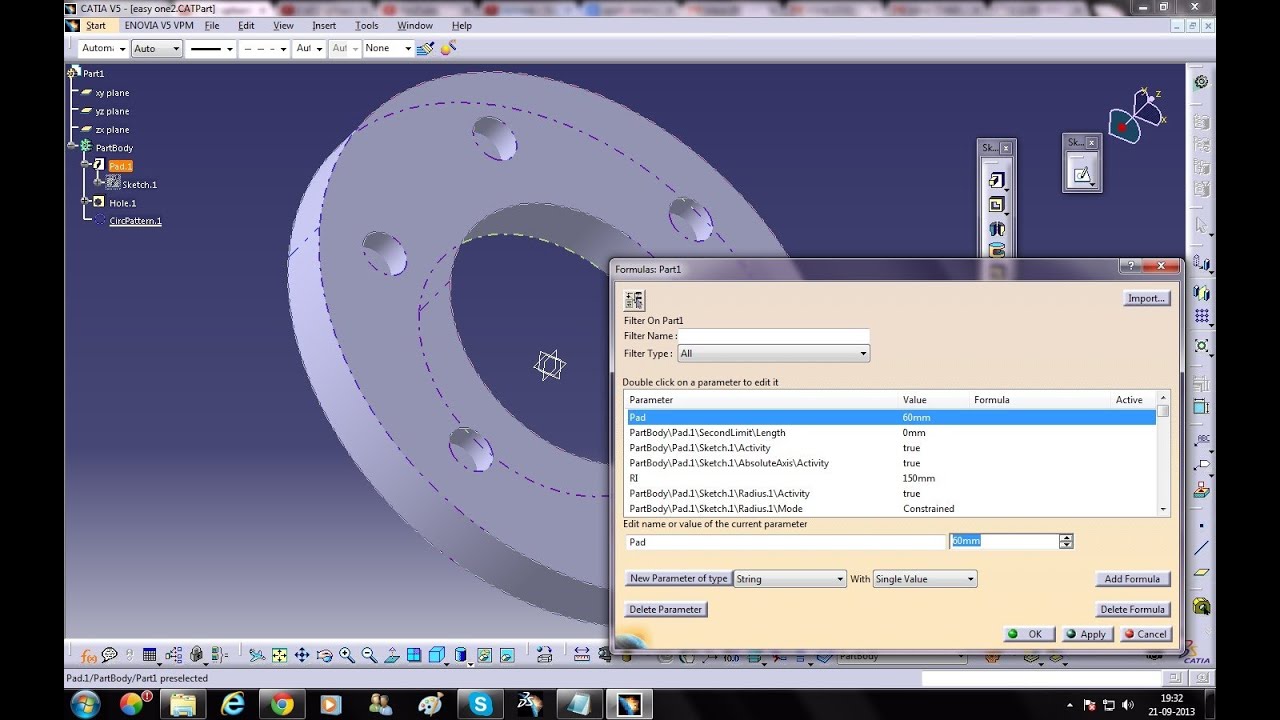Image resolution: width=1280 pixels, height=720 pixels.
Task: Click the Add Formula button
Action: (1132, 579)
